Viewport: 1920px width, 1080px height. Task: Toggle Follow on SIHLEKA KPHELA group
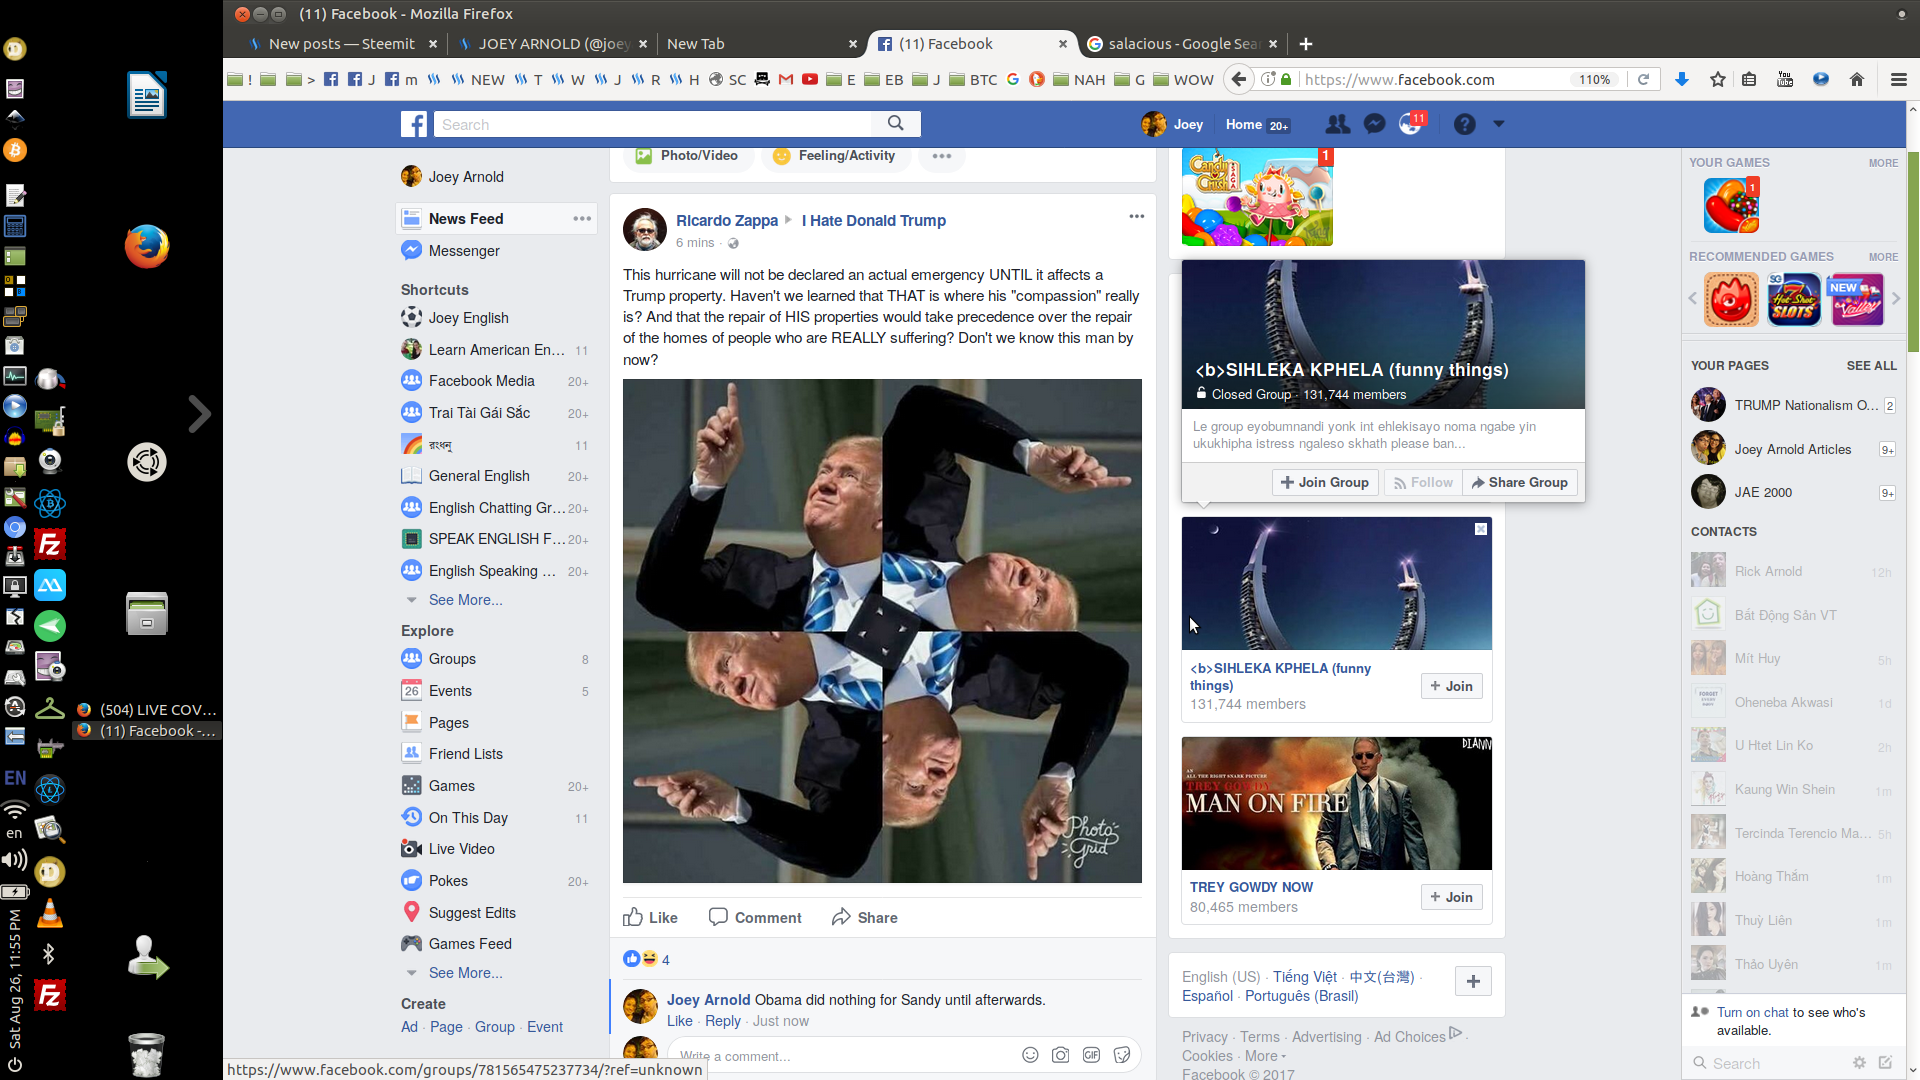click(x=1422, y=482)
